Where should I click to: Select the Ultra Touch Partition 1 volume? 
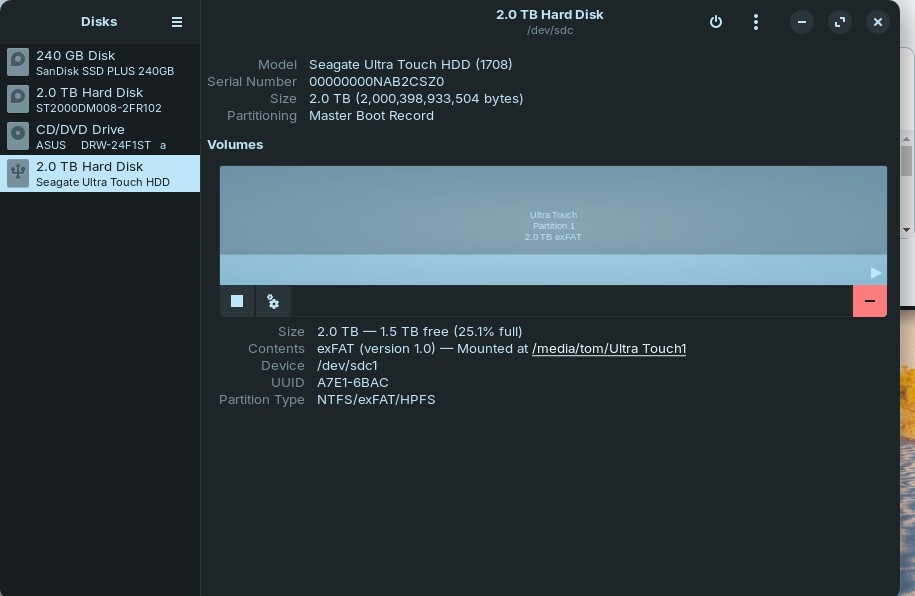tap(553, 225)
